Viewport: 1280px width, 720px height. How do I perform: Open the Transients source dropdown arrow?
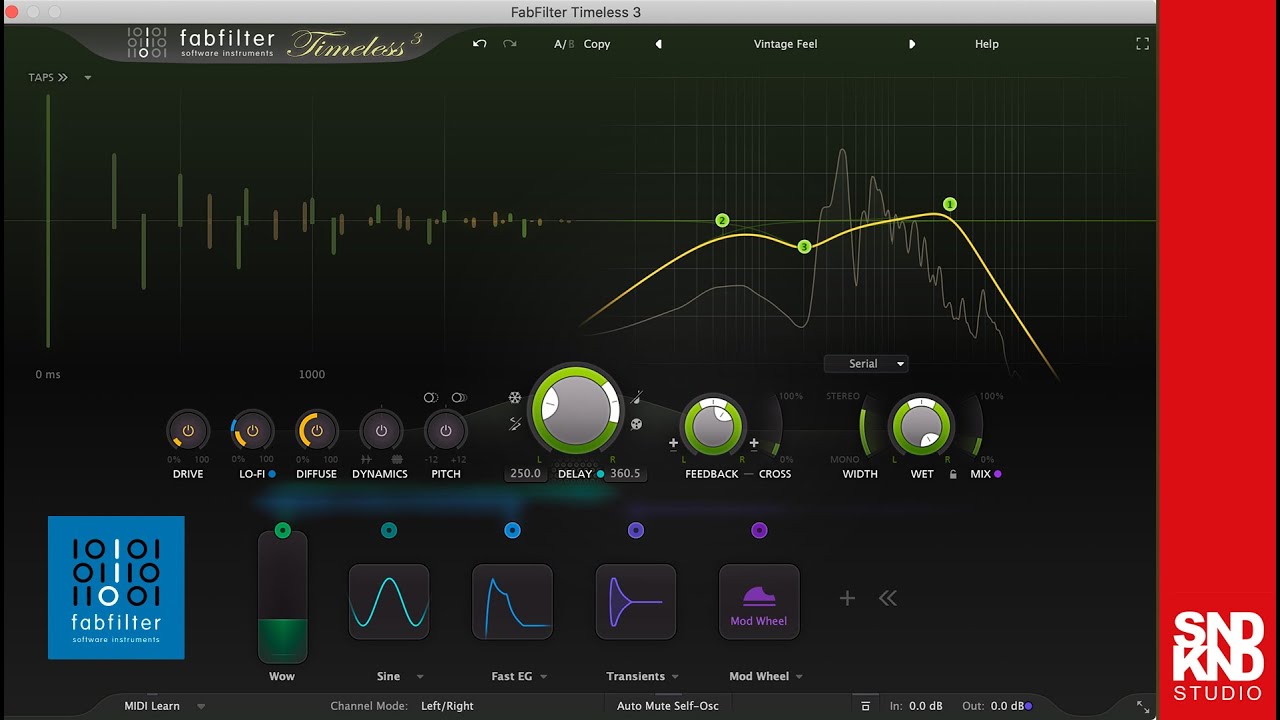coord(675,677)
